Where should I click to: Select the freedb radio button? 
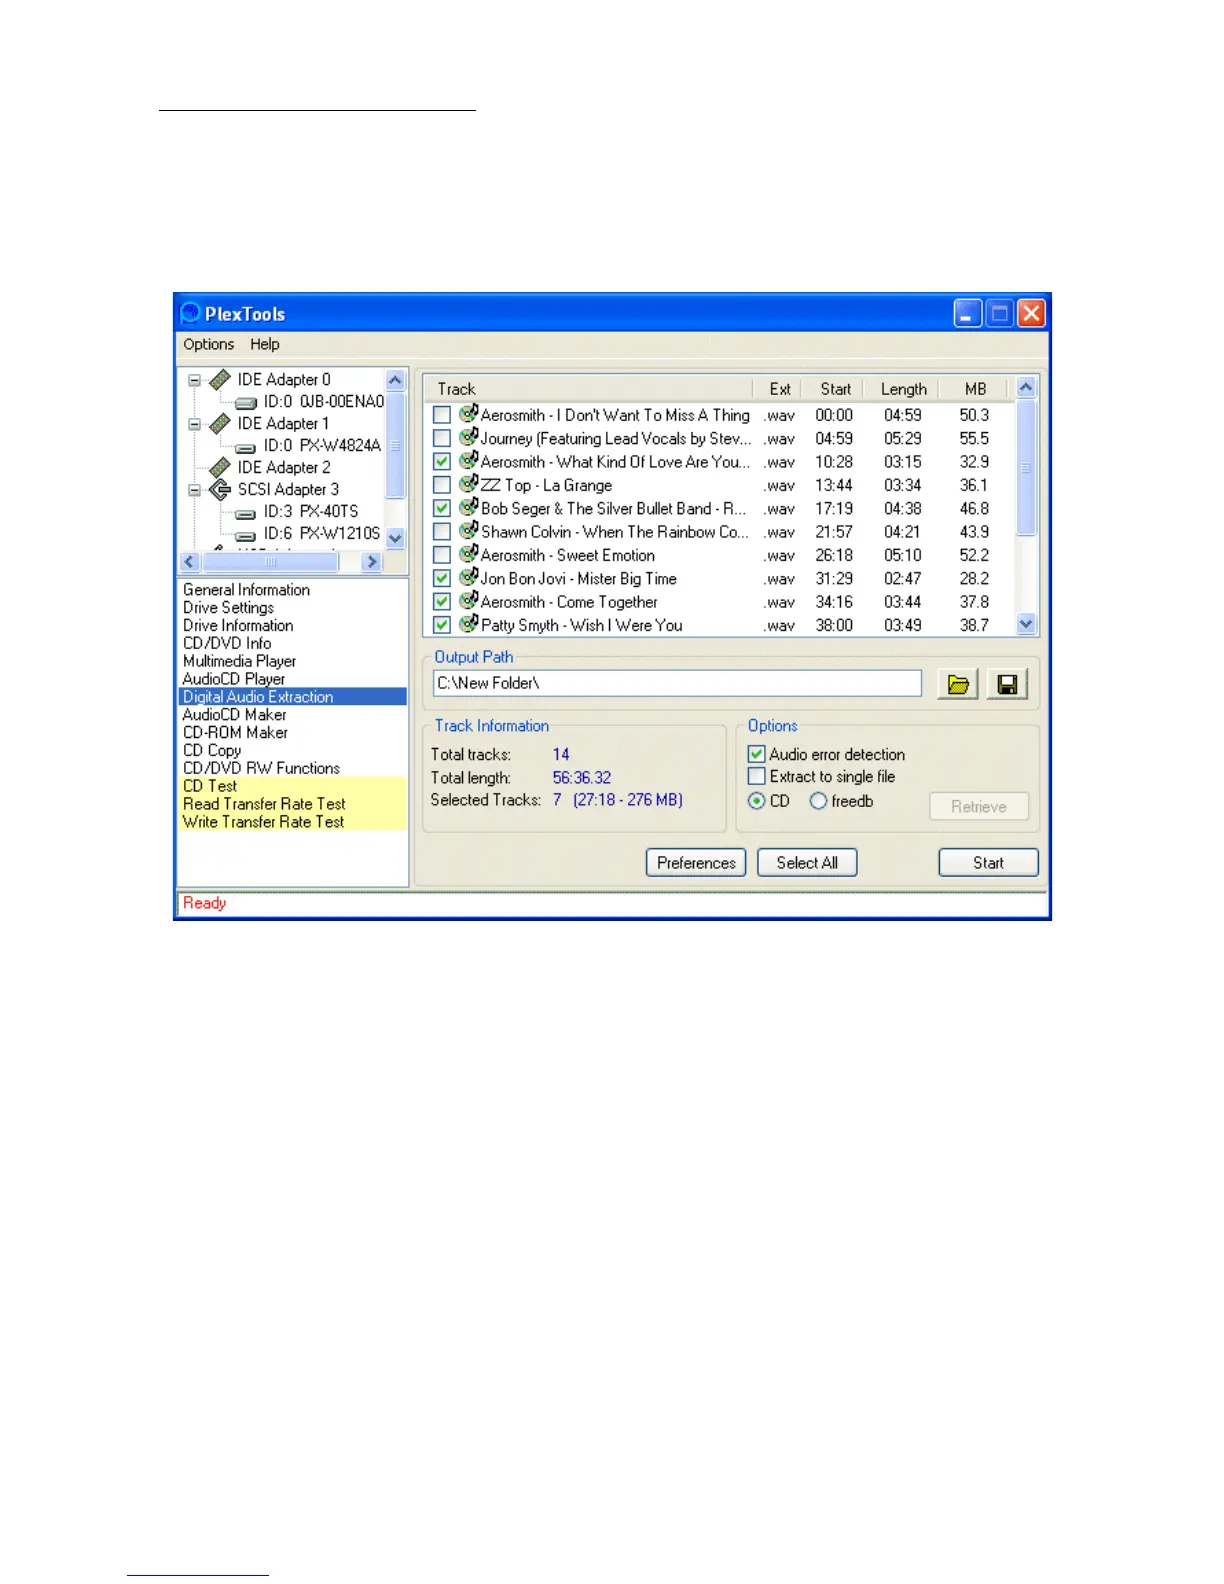coord(818,801)
